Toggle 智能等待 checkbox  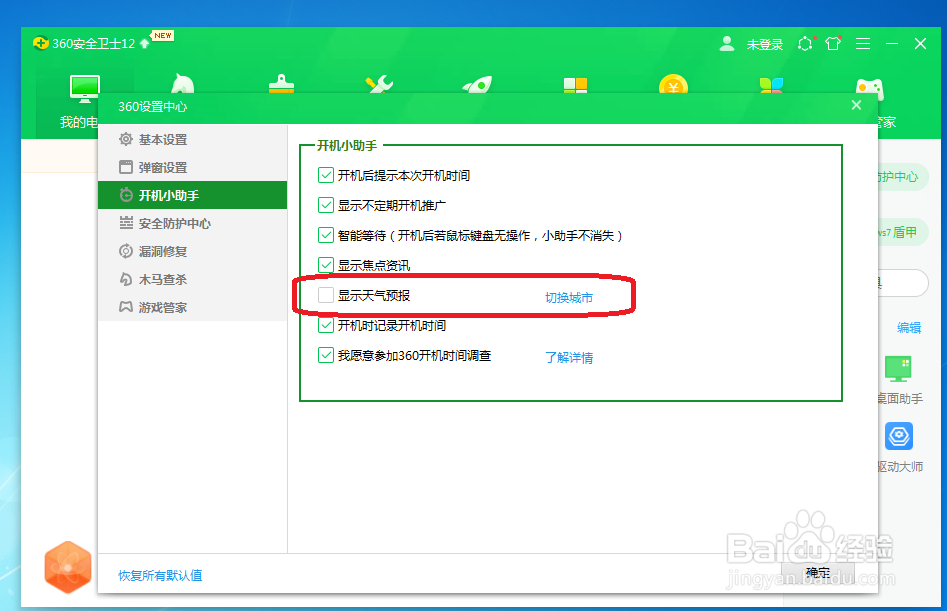pyautogui.click(x=326, y=235)
